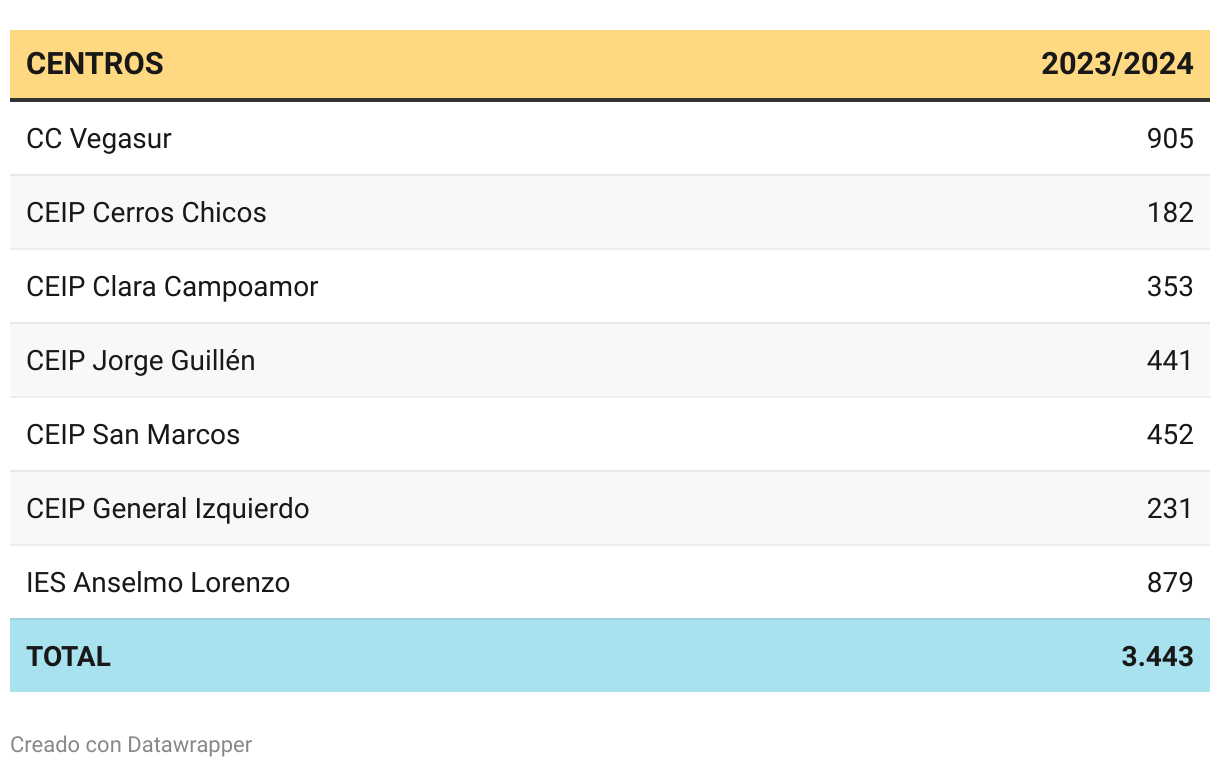1220x768 pixels.
Task: Click the value 353 for Clara Campoamor
Action: pos(1170,286)
